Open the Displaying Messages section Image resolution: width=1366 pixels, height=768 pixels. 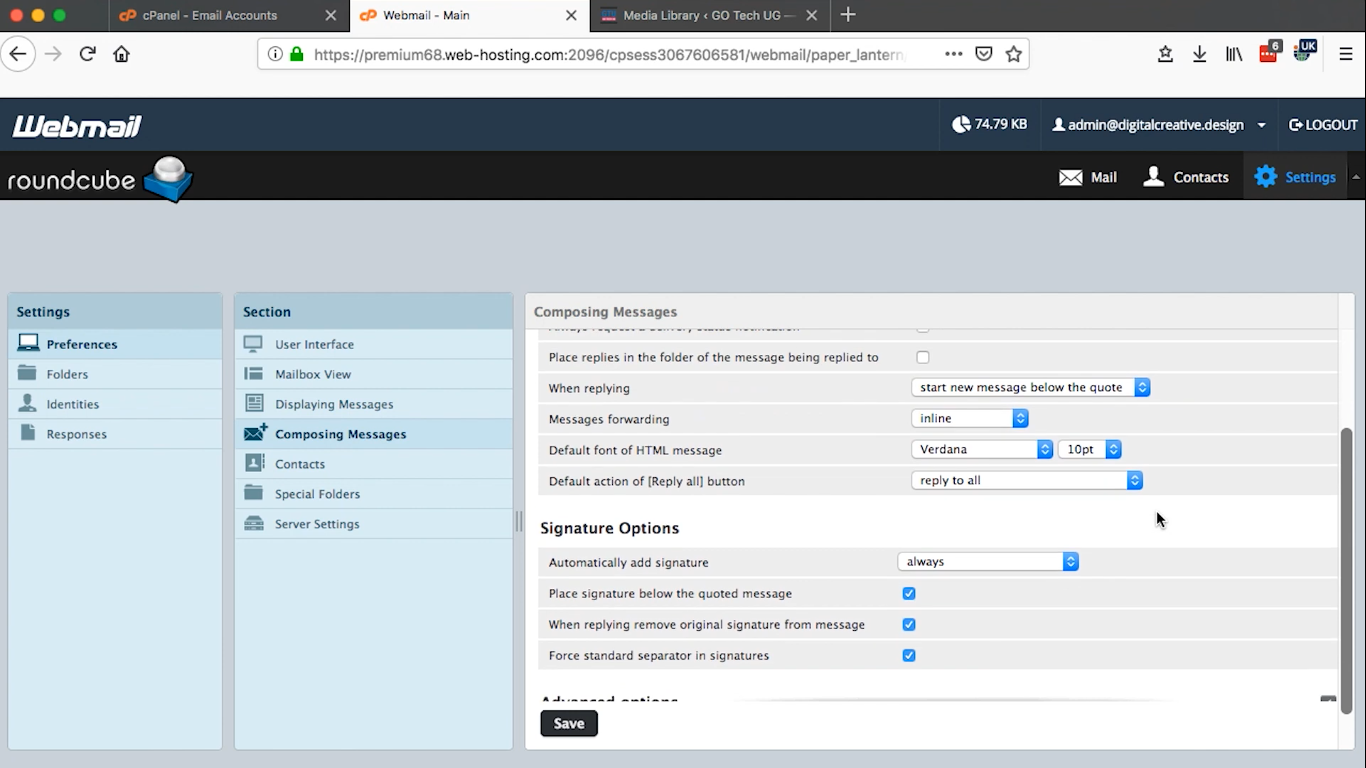(374, 404)
